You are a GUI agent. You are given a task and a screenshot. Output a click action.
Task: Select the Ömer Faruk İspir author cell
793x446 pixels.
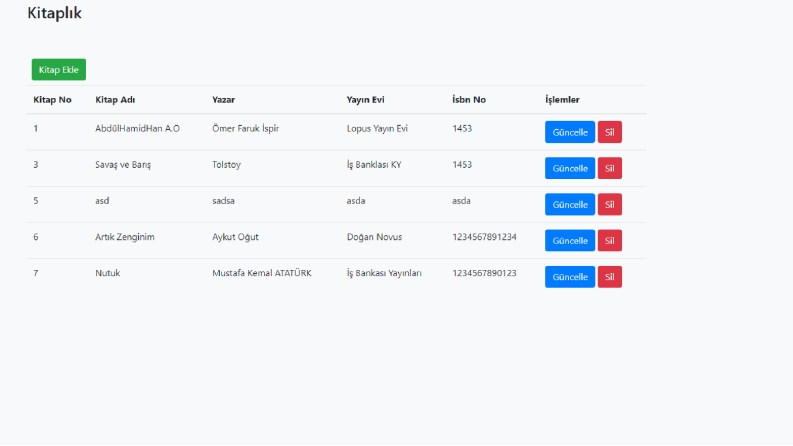[245, 128]
